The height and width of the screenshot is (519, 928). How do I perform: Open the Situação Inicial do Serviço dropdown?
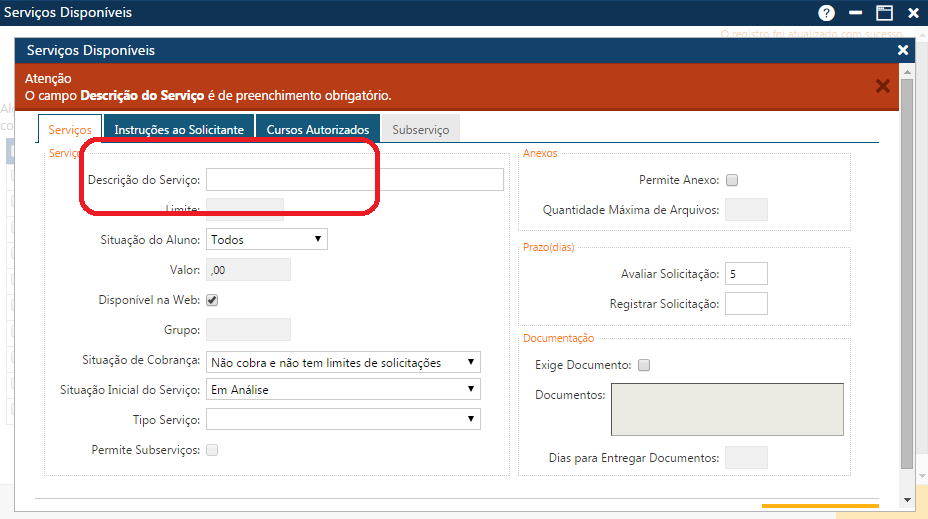pyautogui.click(x=343, y=390)
